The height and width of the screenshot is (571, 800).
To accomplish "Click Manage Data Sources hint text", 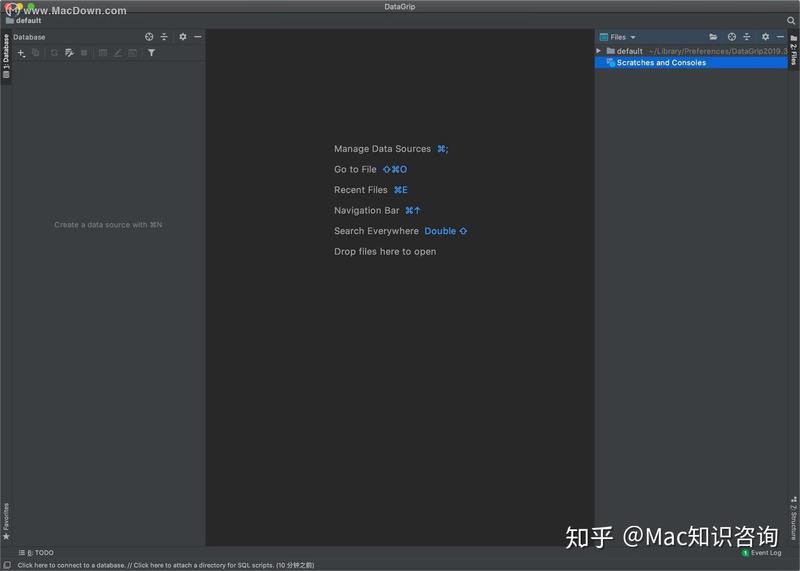I will tap(382, 149).
